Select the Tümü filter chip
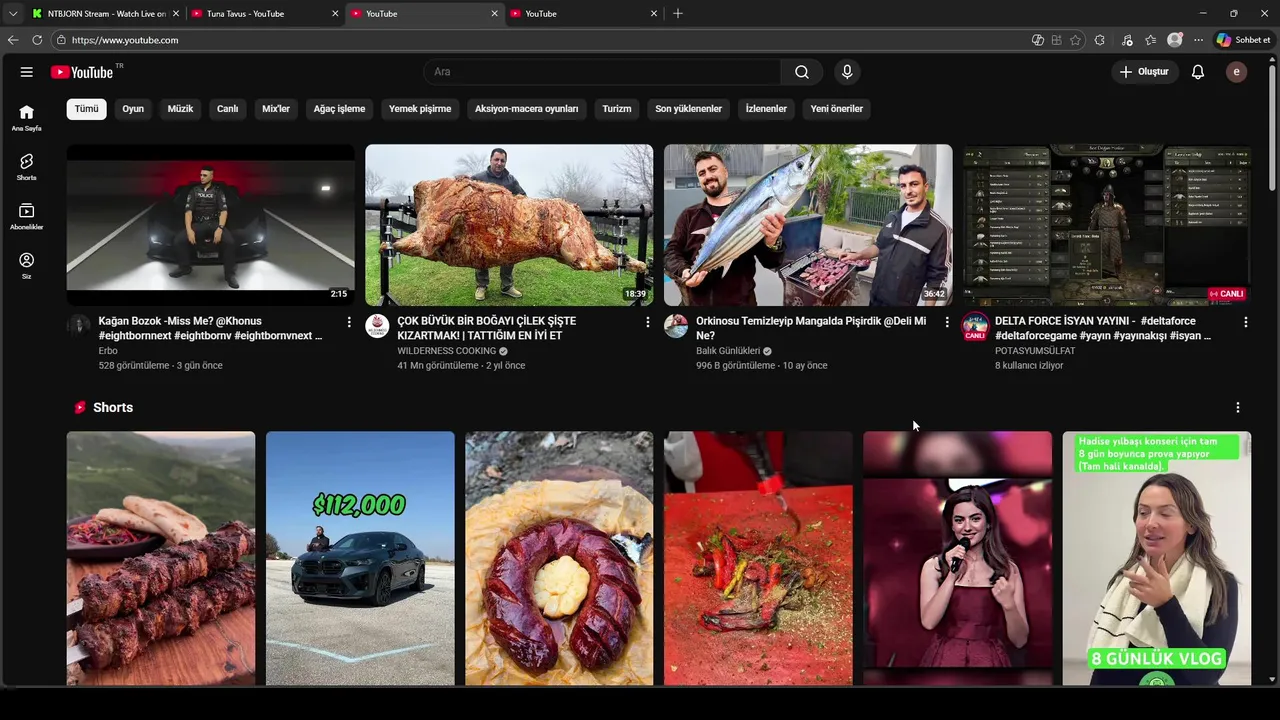 coord(87,109)
